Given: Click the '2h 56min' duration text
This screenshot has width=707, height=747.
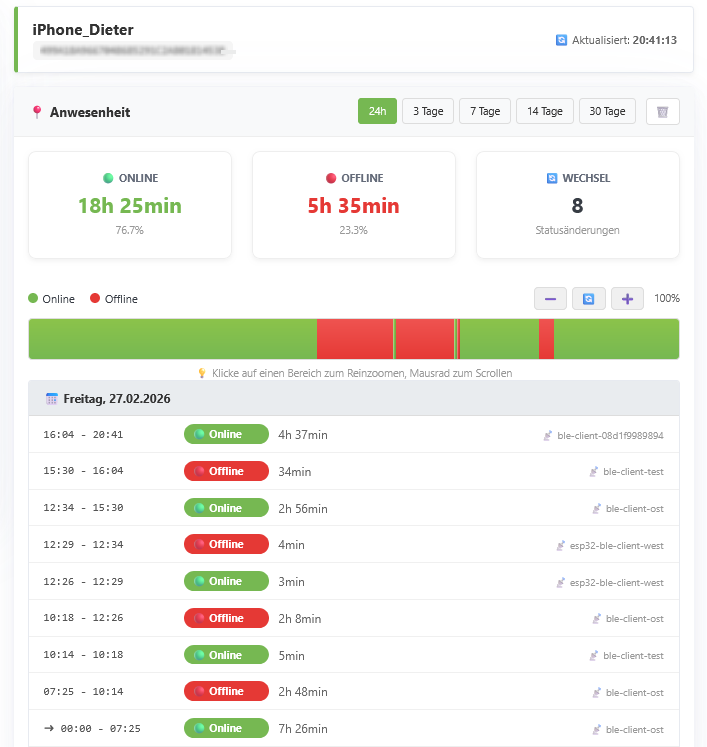Looking at the screenshot, I should tap(303, 509).
